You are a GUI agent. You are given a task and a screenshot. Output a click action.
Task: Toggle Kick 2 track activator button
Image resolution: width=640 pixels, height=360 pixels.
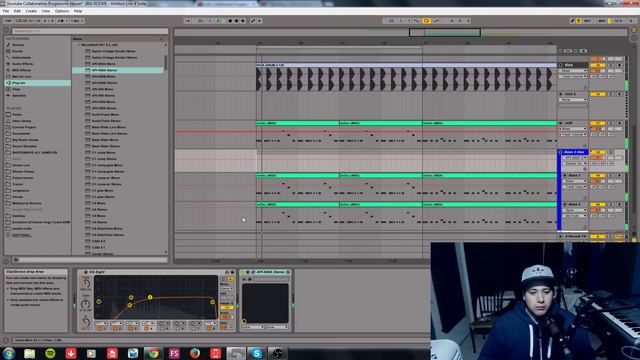[598, 94]
